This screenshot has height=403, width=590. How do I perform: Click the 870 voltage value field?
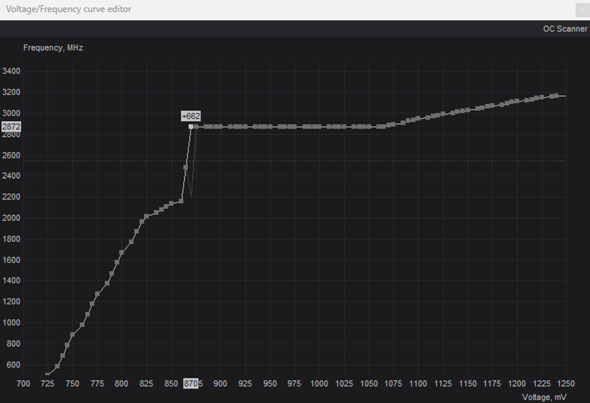point(190,383)
